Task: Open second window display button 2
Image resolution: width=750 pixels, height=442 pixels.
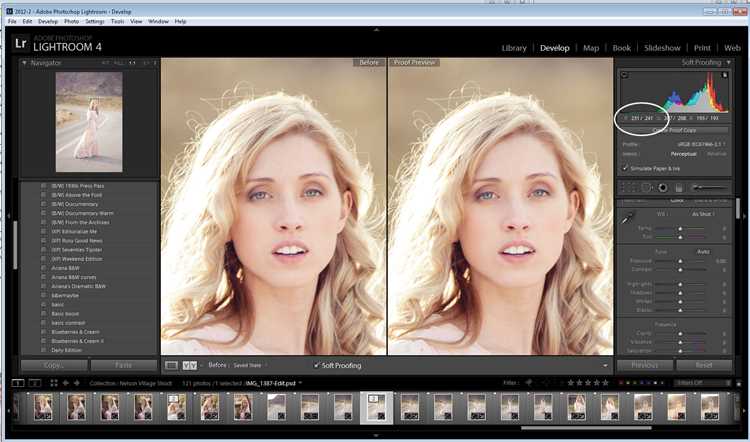Action: tap(34, 383)
